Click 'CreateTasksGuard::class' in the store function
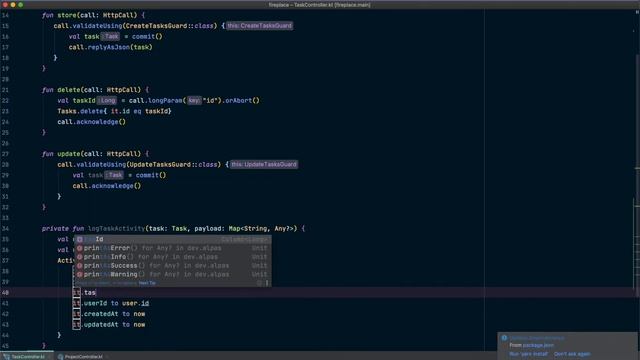 [169, 26]
